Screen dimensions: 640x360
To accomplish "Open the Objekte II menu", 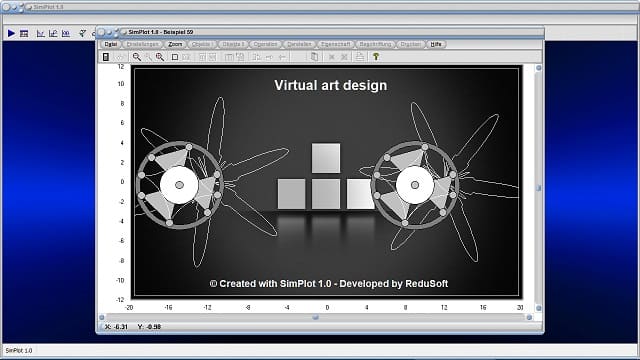I will click(x=233, y=44).
